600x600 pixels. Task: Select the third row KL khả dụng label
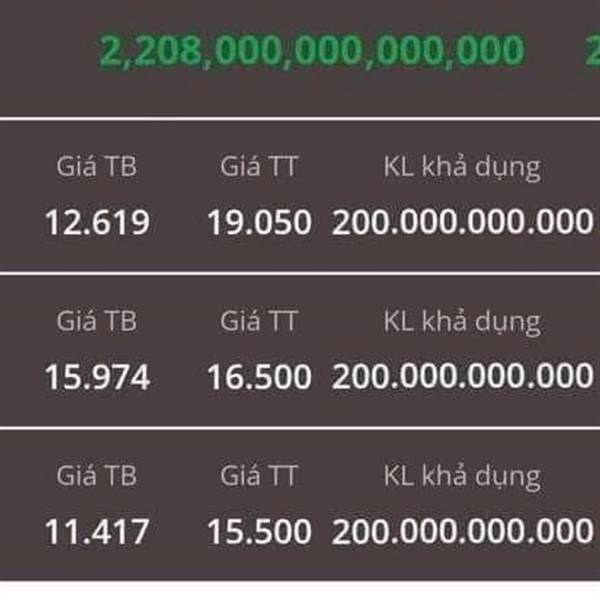pos(462,478)
